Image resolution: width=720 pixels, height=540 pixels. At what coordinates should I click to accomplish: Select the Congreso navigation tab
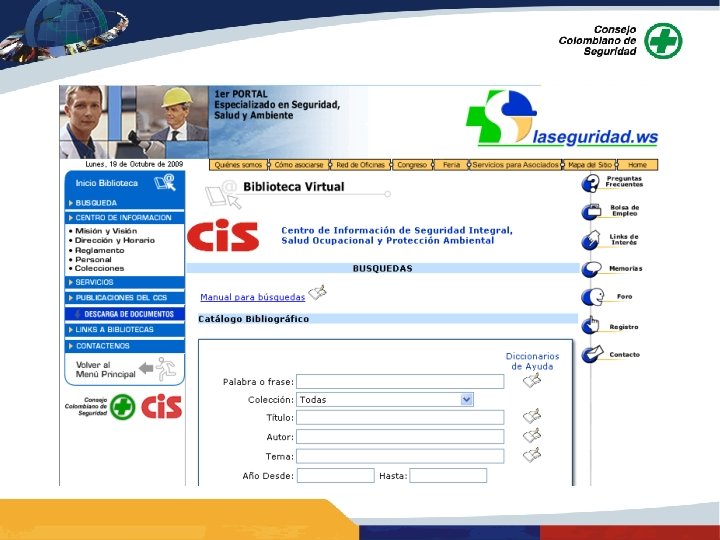click(412, 165)
